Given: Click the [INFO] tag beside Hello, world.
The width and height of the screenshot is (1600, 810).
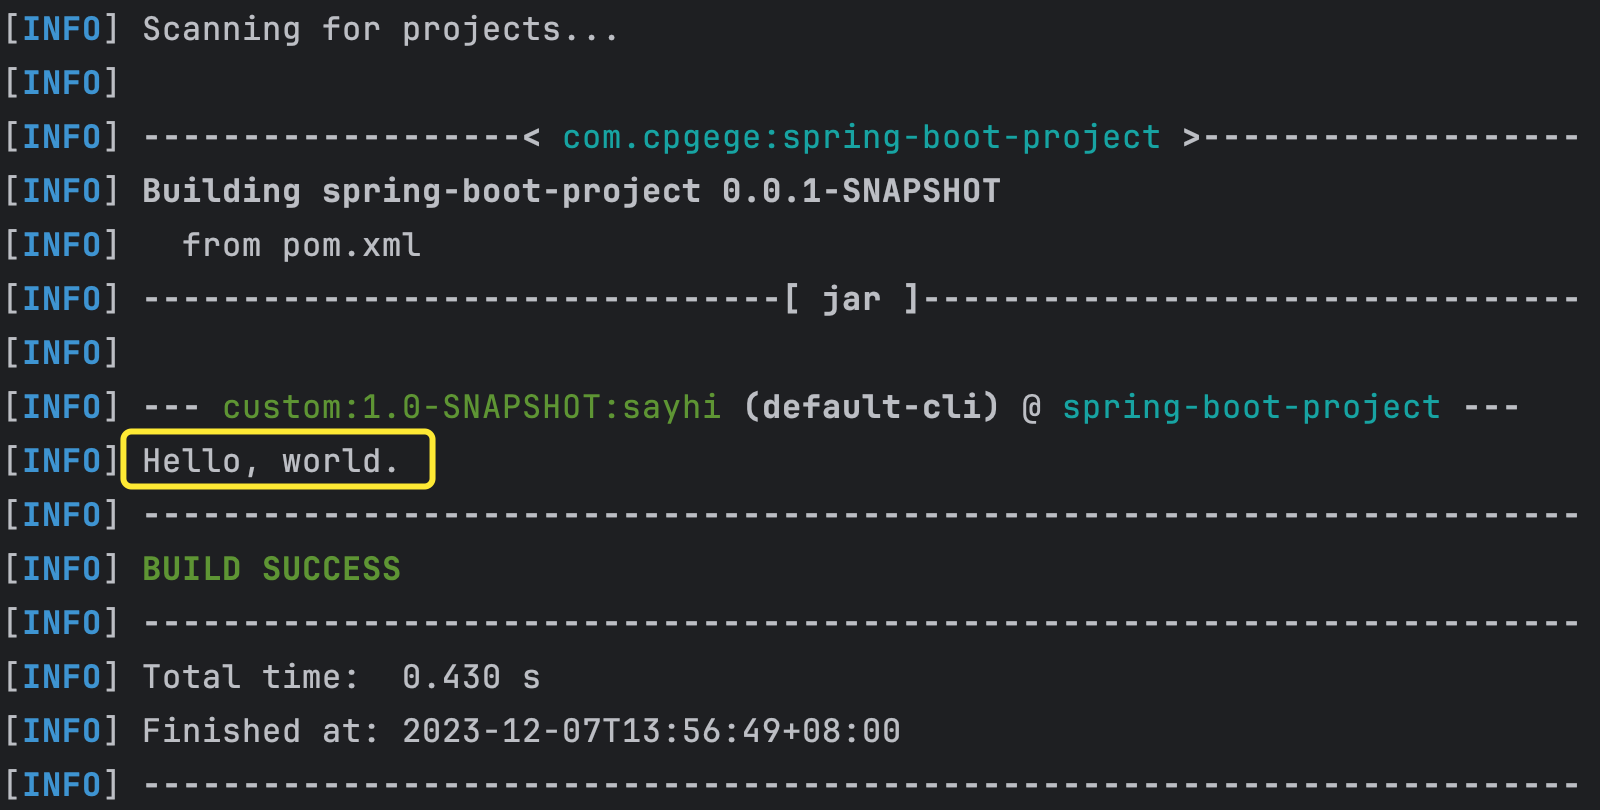Looking at the screenshot, I should click(61, 462).
